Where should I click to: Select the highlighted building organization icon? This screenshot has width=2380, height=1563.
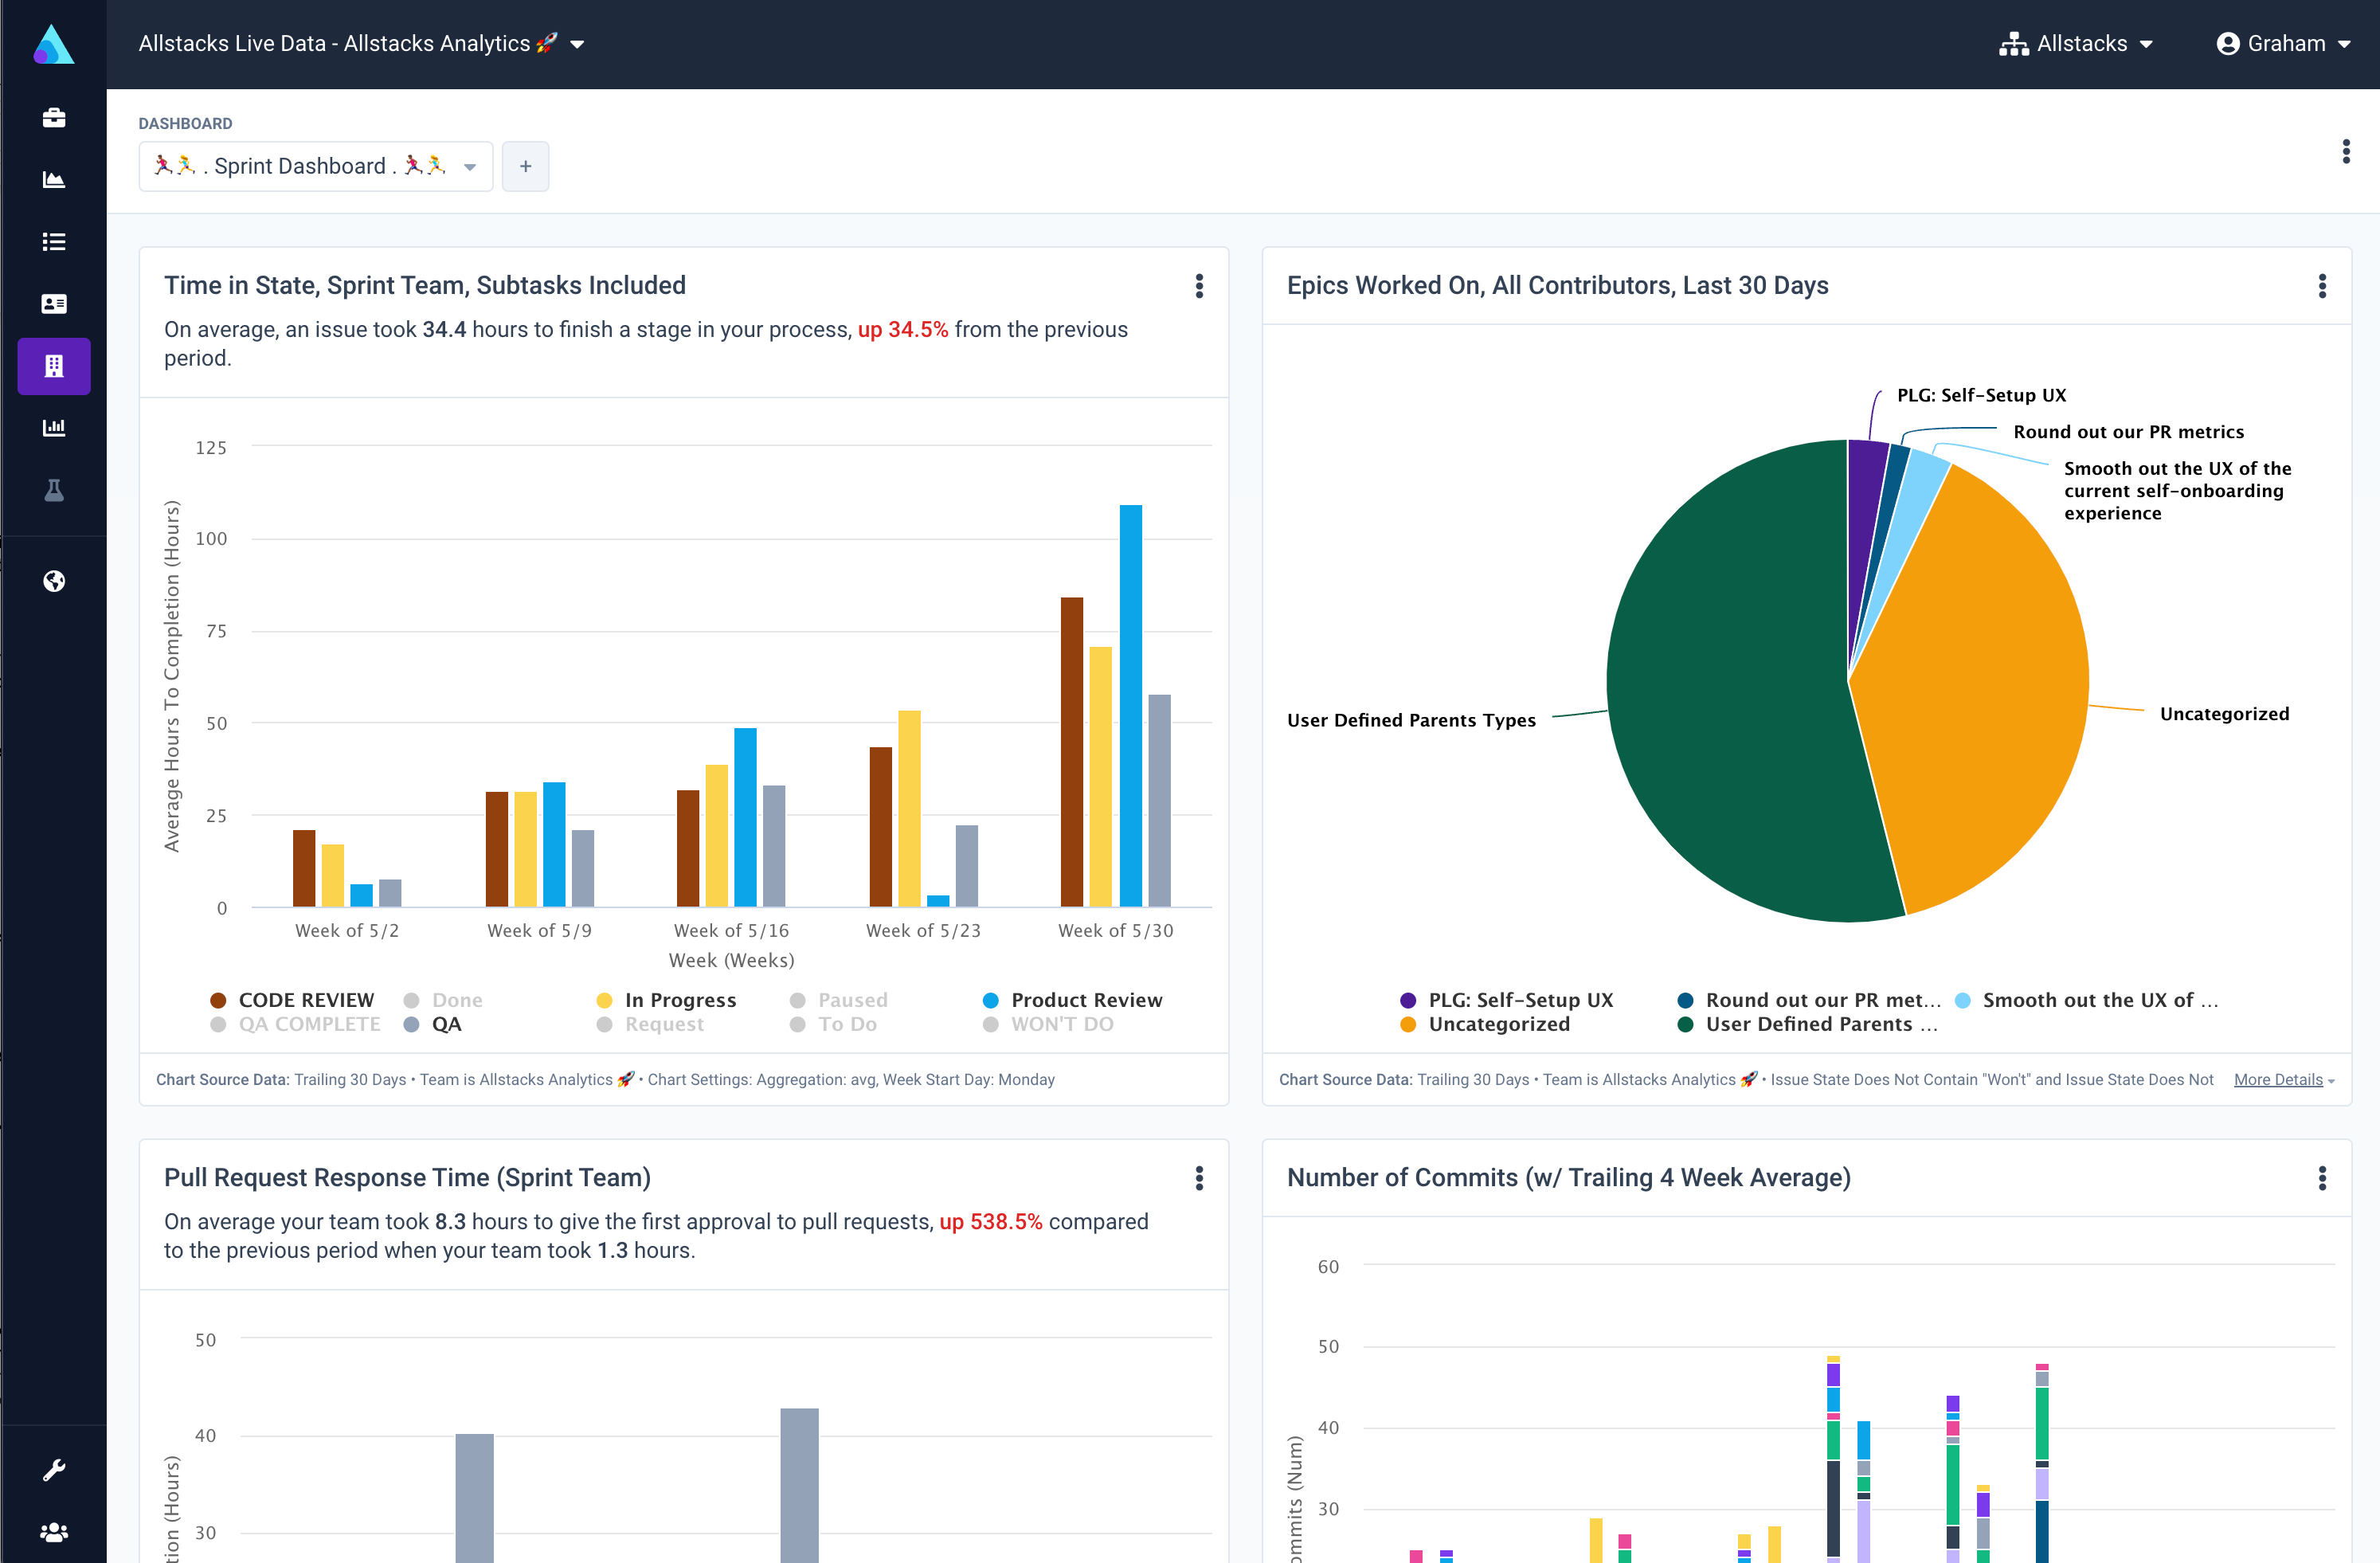(x=53, y=366)
